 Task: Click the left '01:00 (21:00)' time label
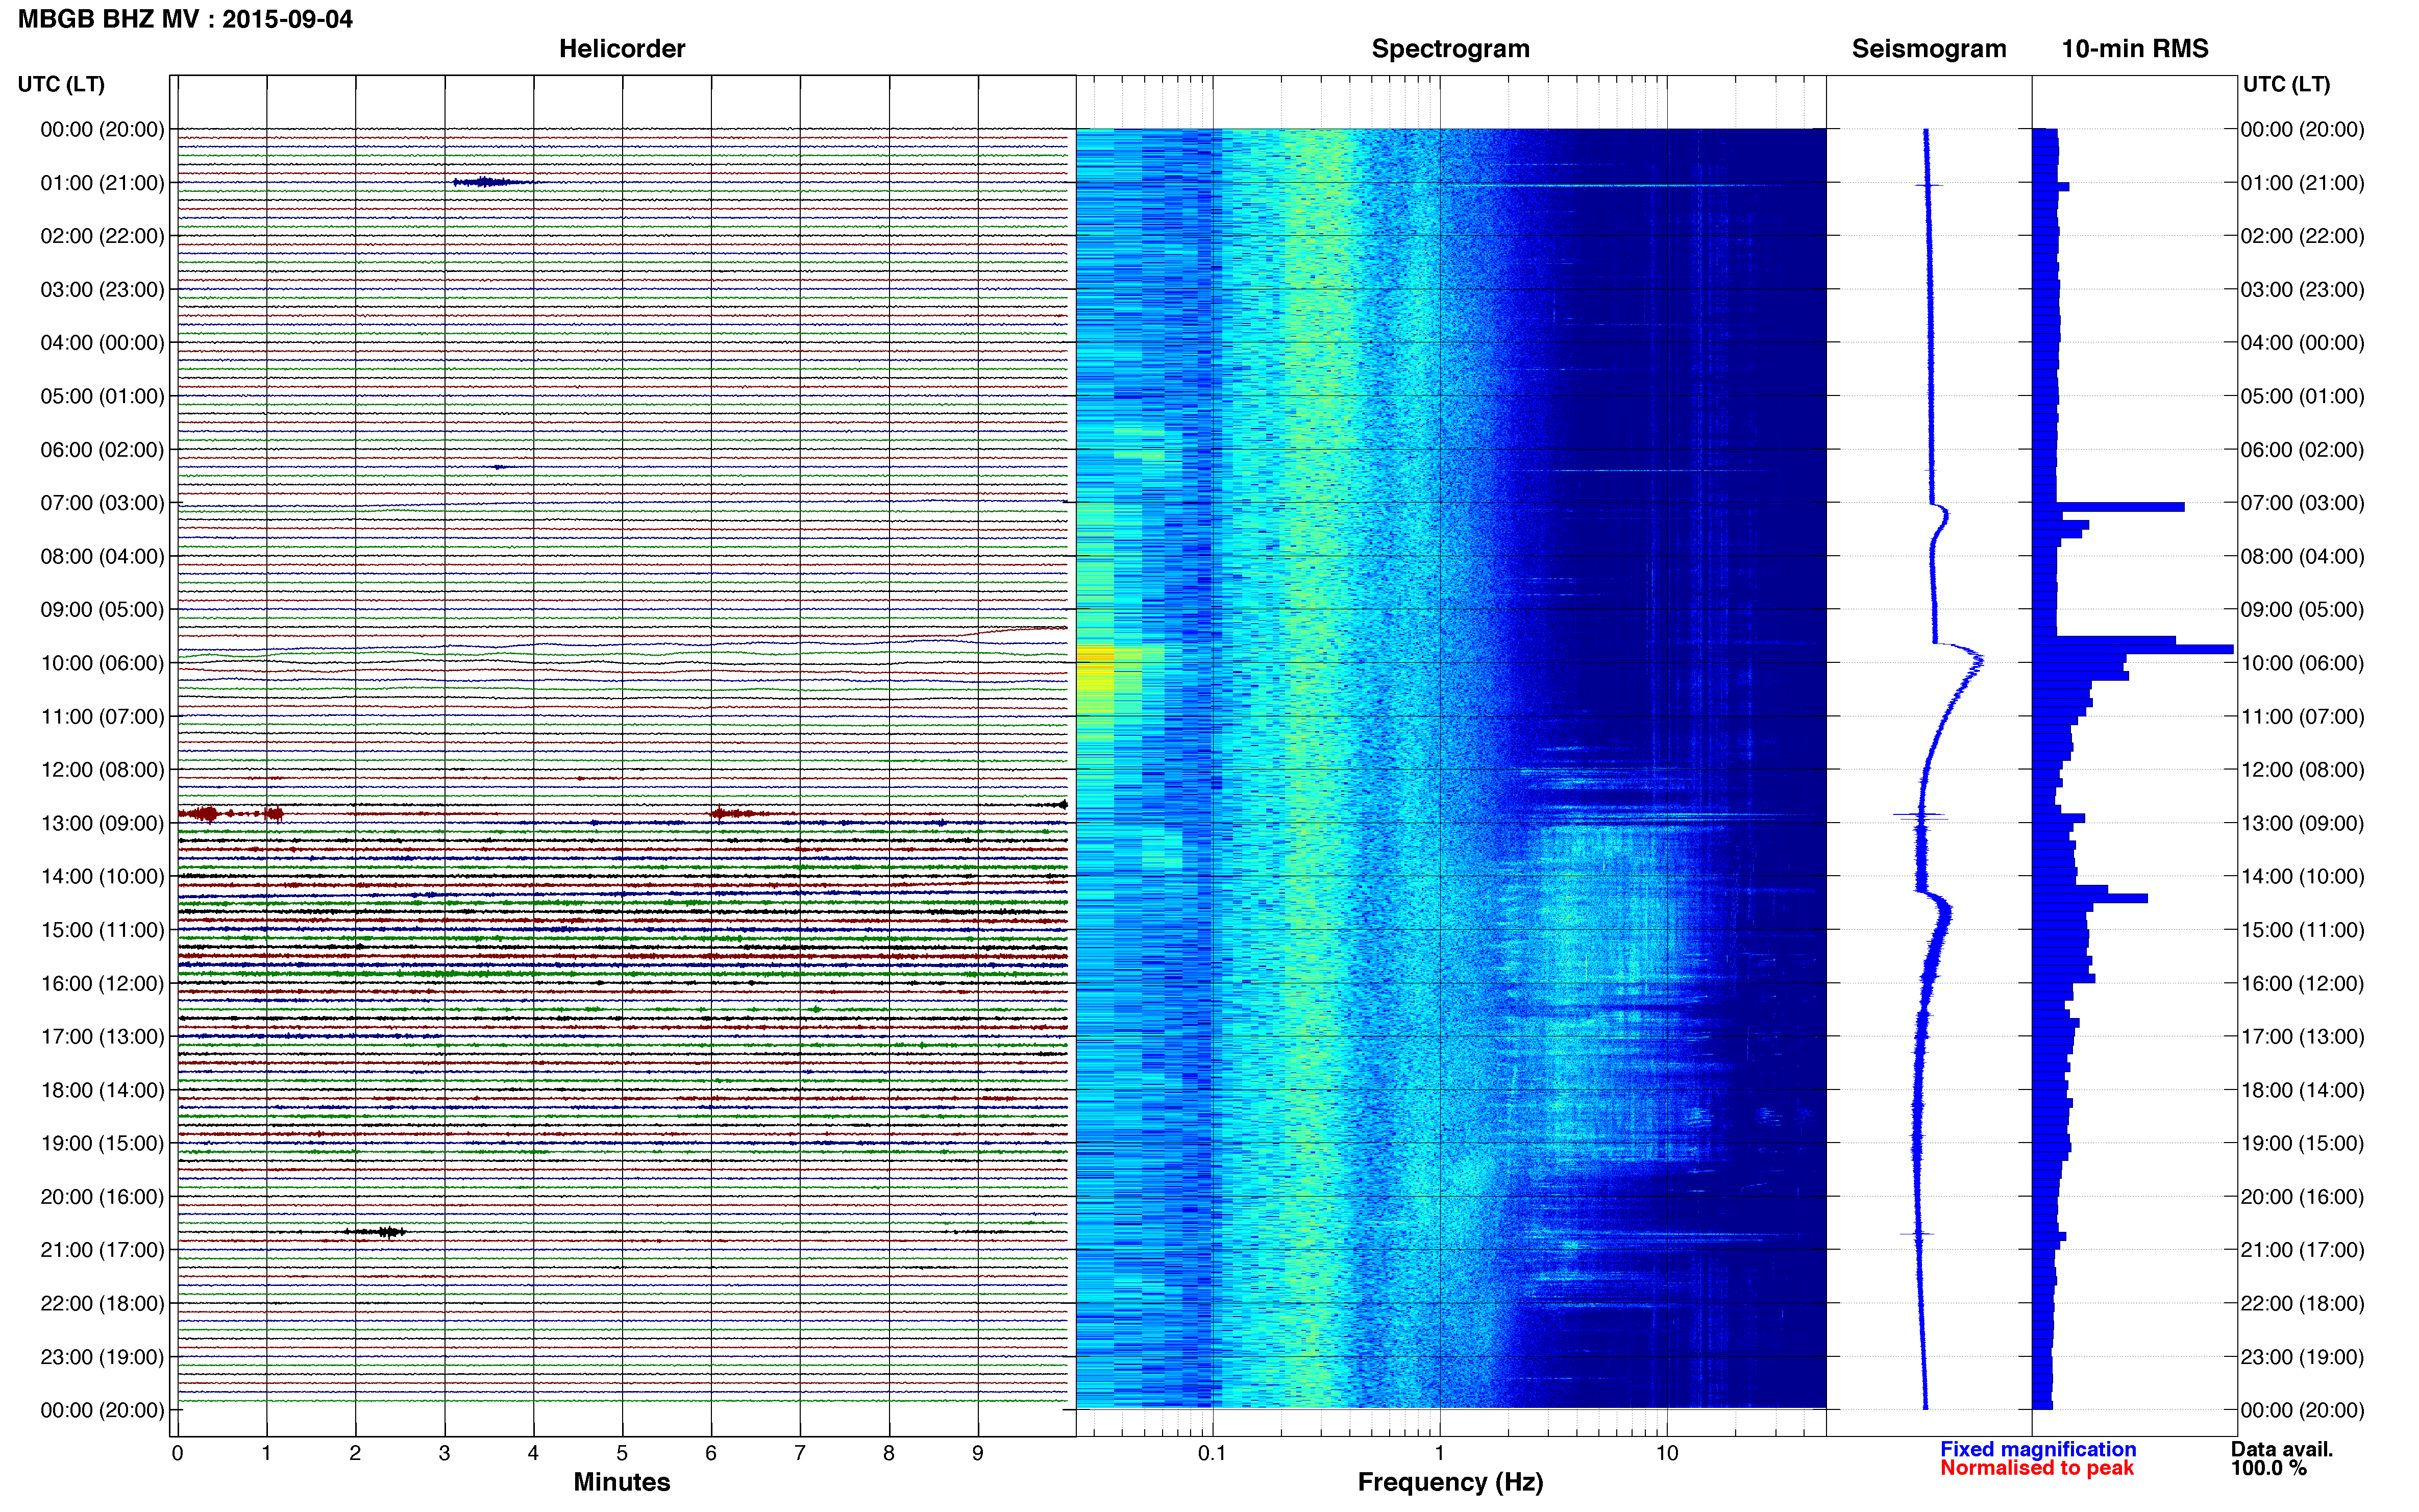click(102, 183)
